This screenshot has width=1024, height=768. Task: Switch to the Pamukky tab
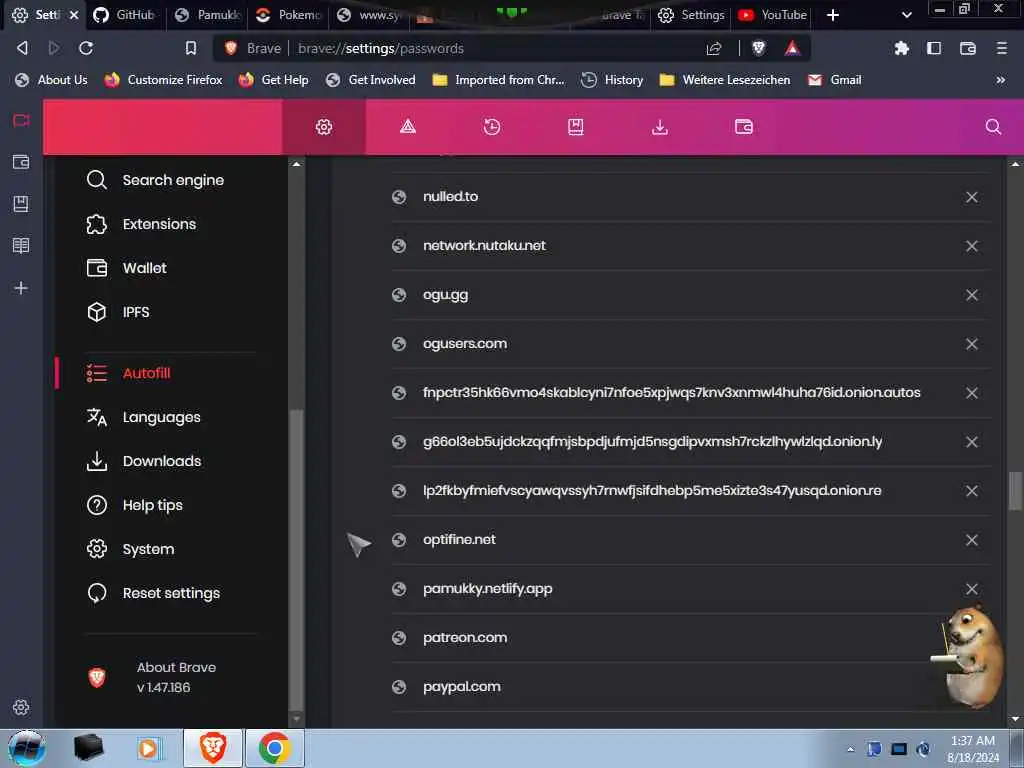(x=208, y=15)
